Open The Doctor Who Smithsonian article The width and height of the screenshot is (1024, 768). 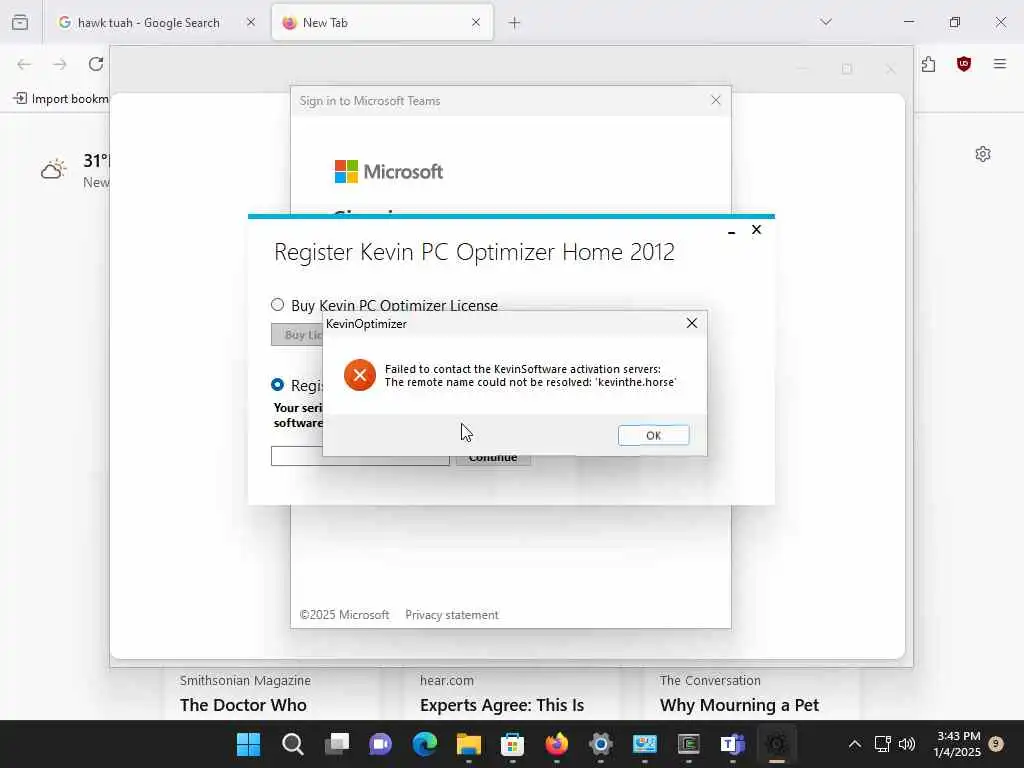[x=244, y=705]
